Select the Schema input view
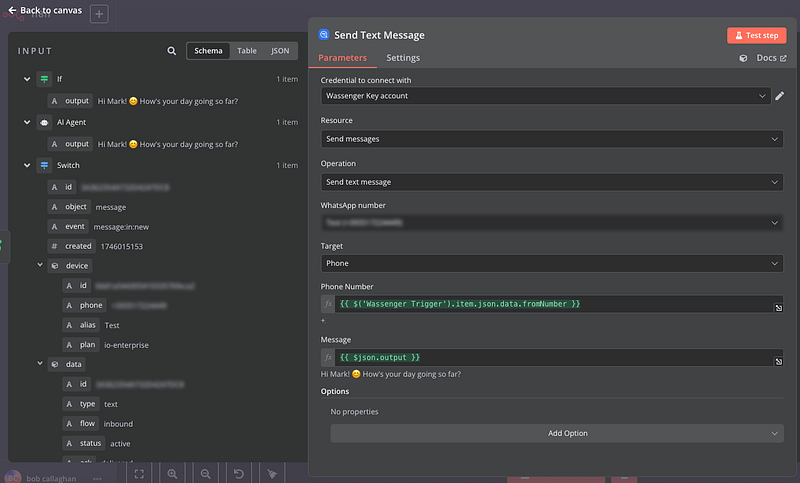This screenshot has width=800, height=483. click(209, 51)
